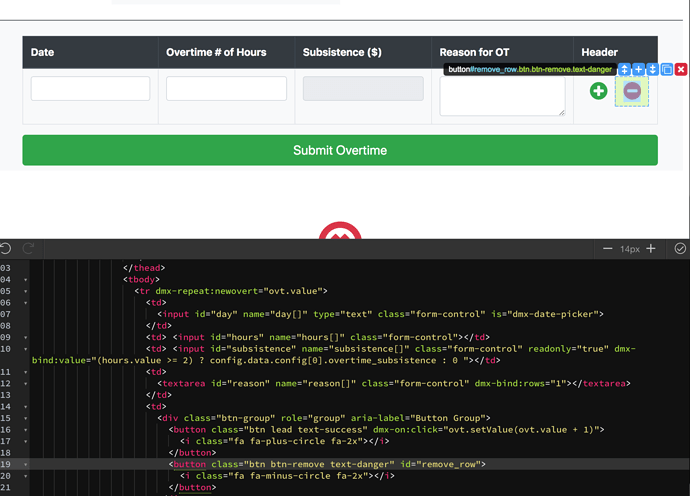This screenshot has height=496, width=690.
Task: Click the Overtime # of Hours input
Action: (226, 88)
